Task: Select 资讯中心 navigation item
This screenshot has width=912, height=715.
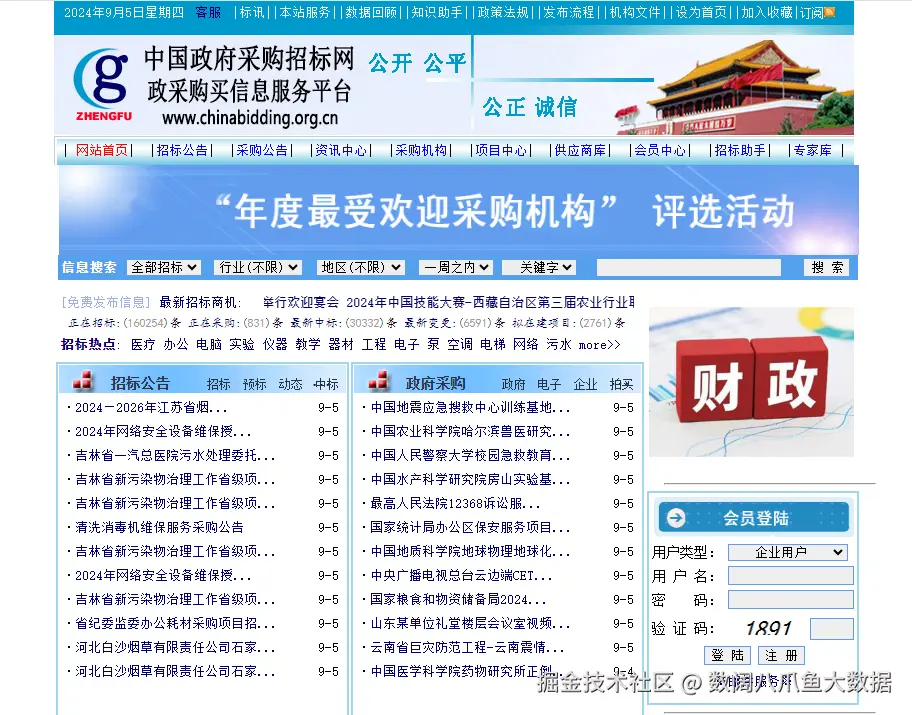Action: click(x=341, y=150)
